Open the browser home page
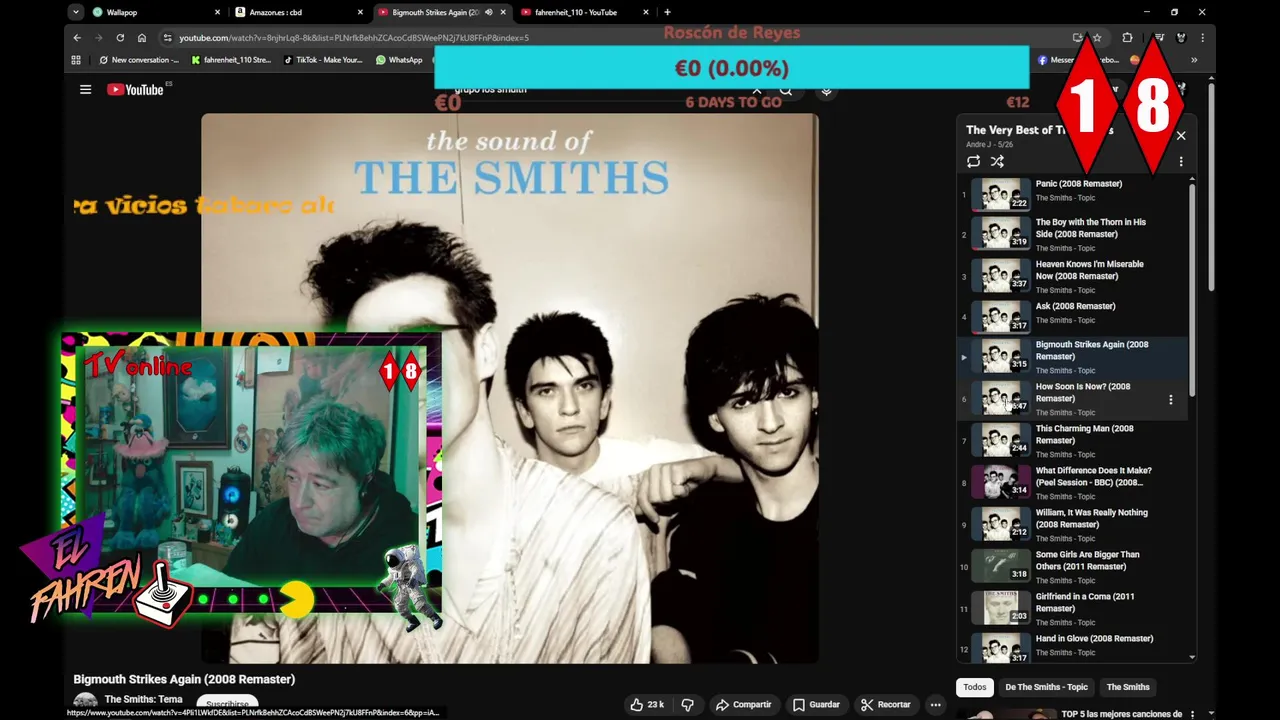The height and width of the screenshot is (720, 1280). point(142,38)
